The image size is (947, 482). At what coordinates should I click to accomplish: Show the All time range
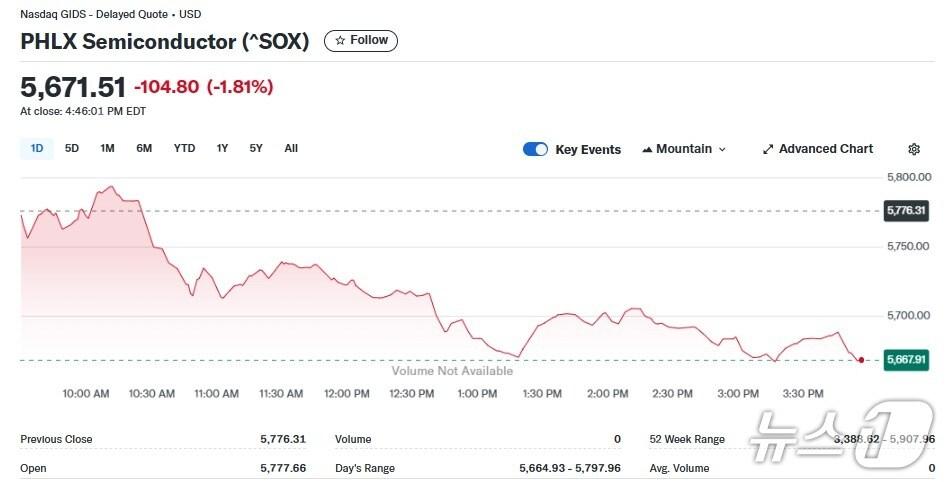[291, 148]
